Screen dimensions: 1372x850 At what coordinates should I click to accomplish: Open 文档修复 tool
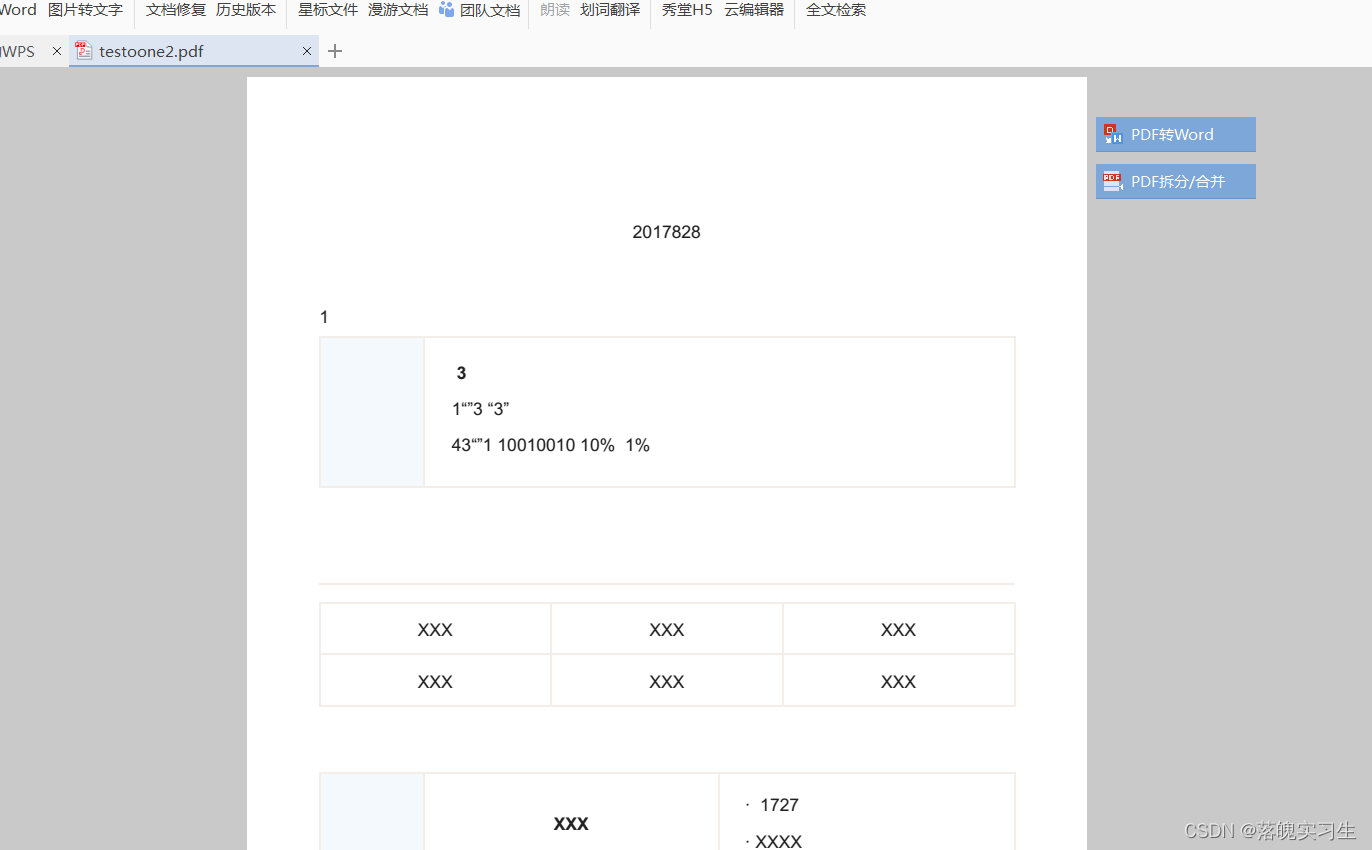pos(175,10)
